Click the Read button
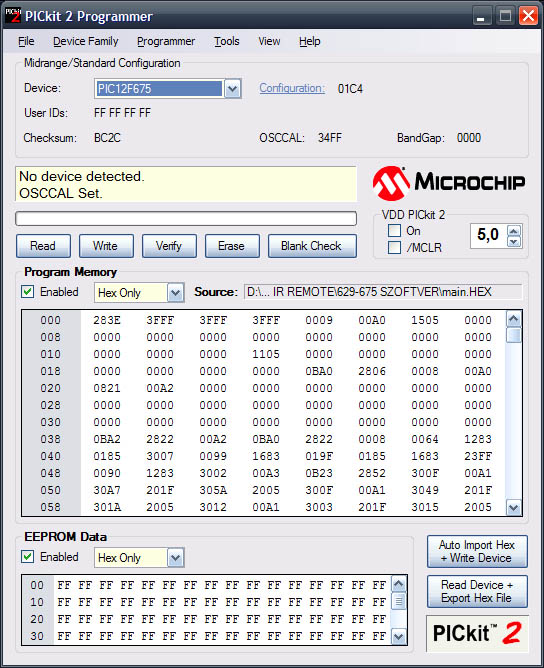Viewport: 544px width, 668px height. pos(43,246)
